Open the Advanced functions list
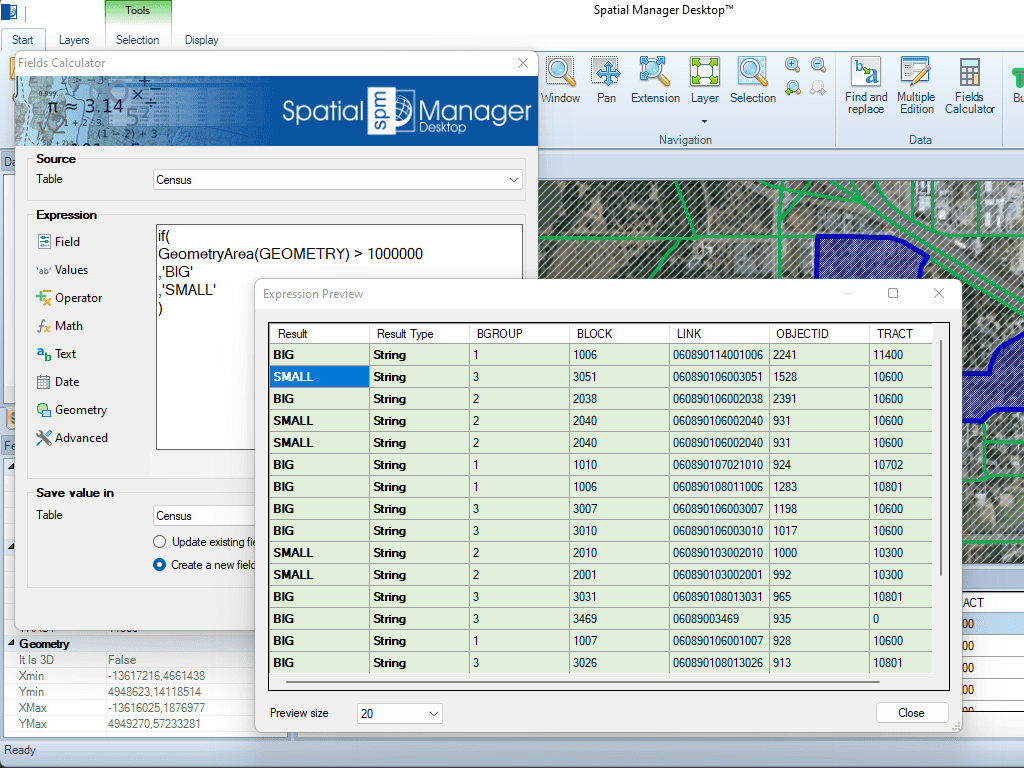 pos(72,438)
